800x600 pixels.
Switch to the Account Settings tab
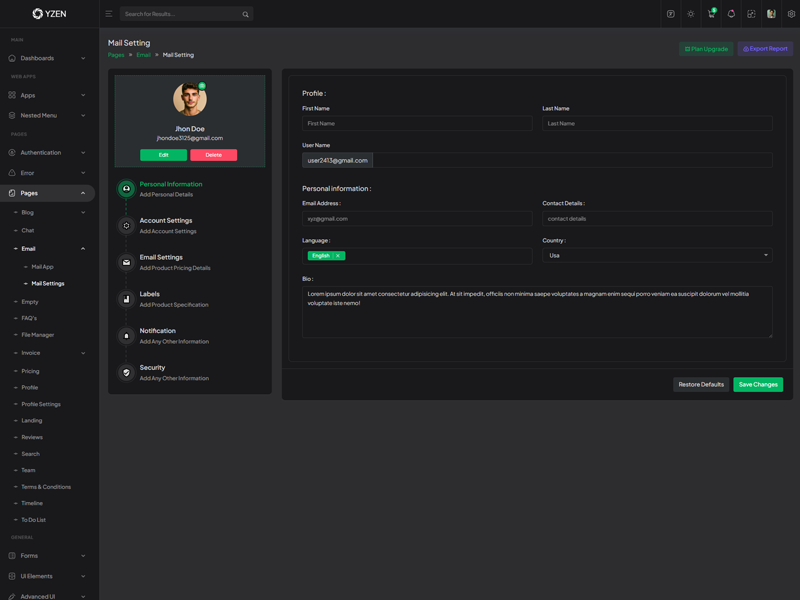[x=166, y=221]
